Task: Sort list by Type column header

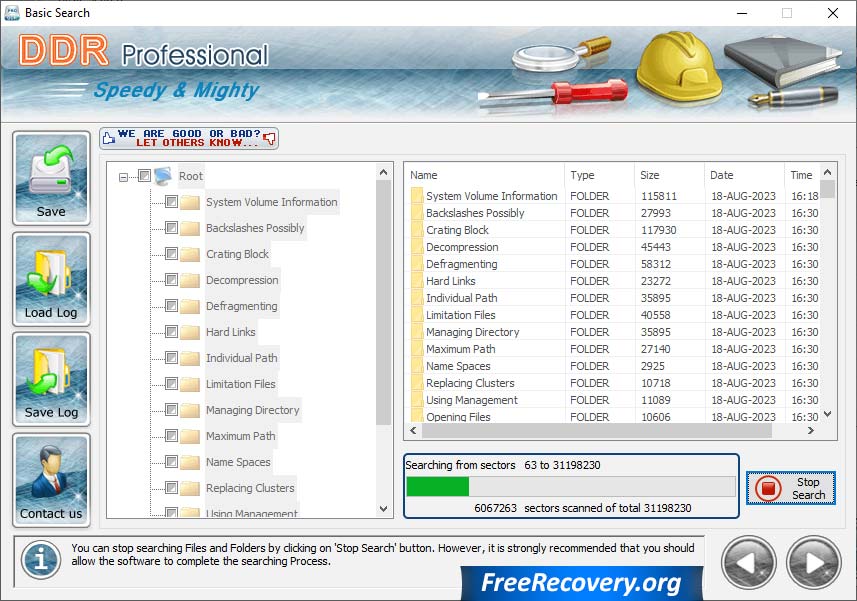Action: coord(600,175)
